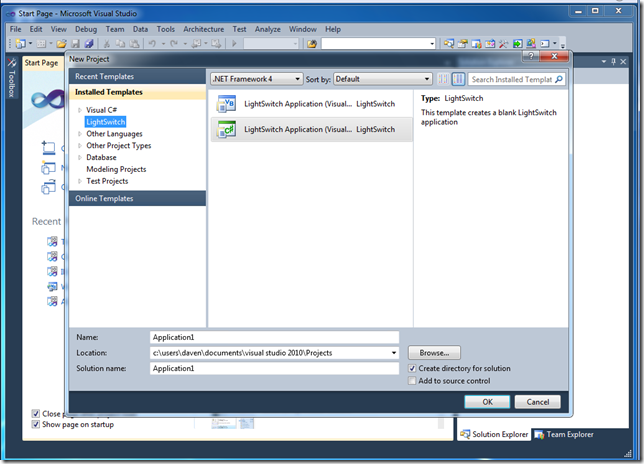Viewport: 644px width, 464px height.
Task: Expand the Database tree node
Action: pos(80,157)
